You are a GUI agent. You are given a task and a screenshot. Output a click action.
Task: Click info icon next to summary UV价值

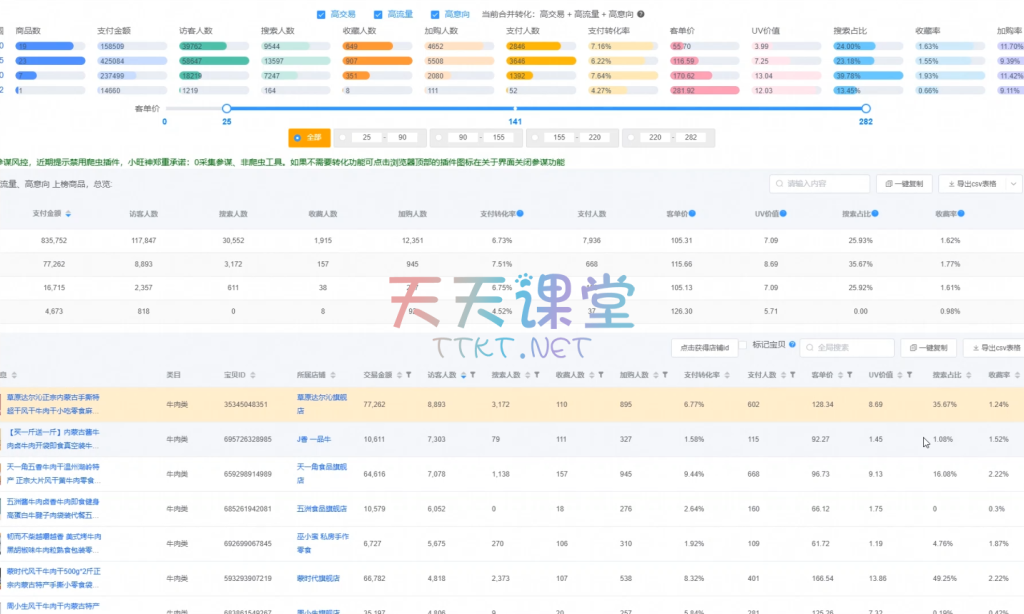[786, 214]
